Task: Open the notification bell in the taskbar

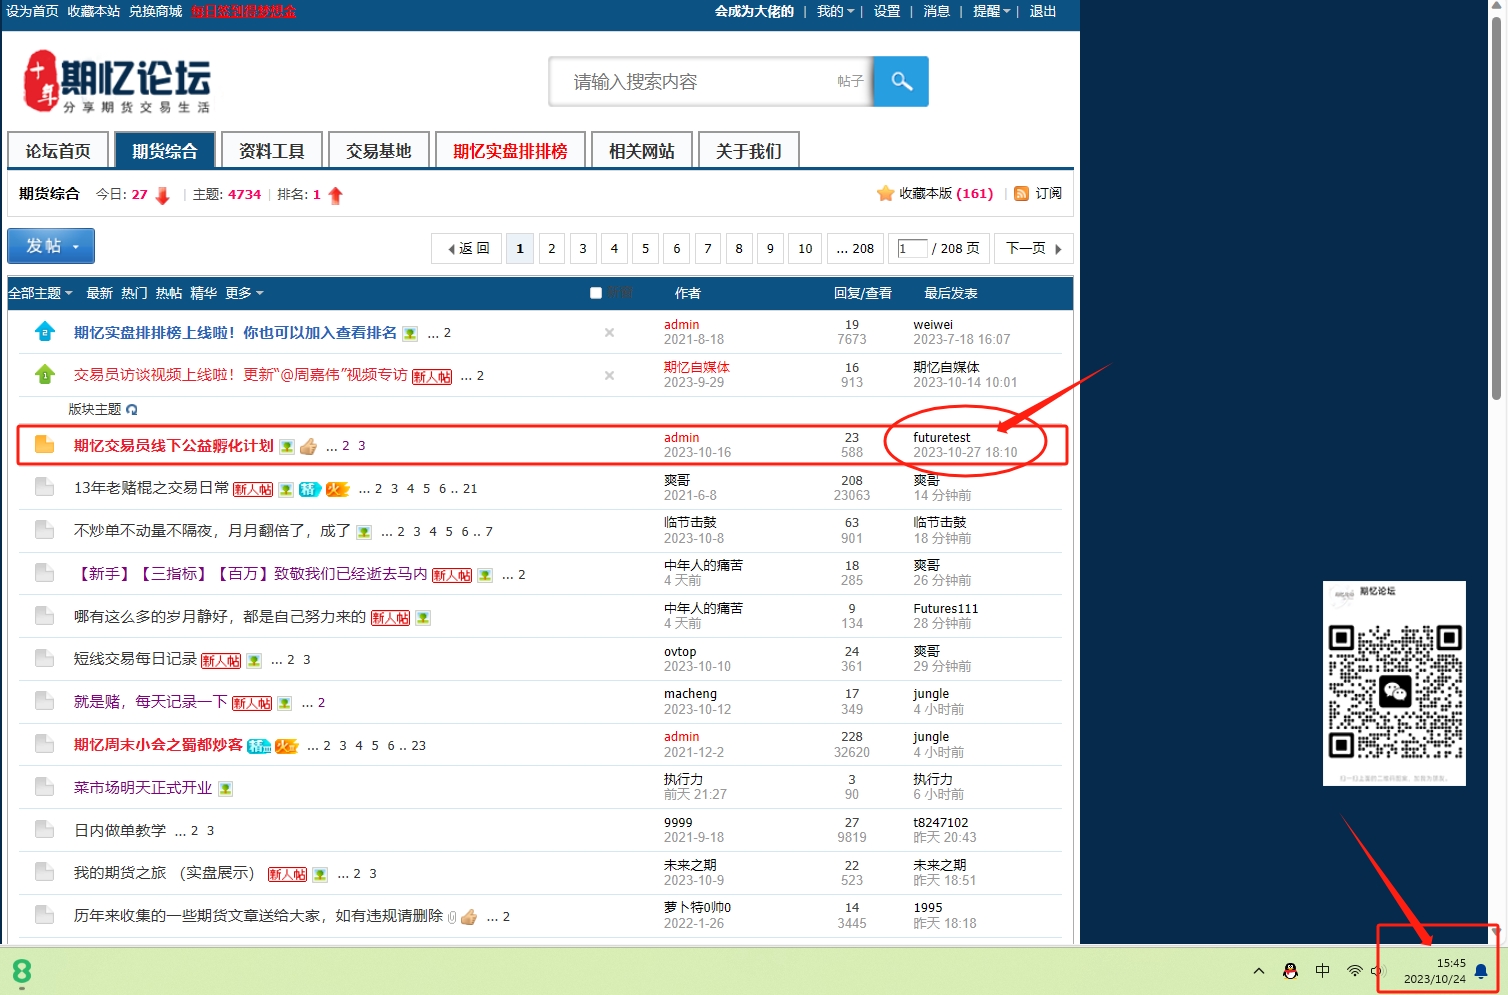Action: tap(1481, 971)
